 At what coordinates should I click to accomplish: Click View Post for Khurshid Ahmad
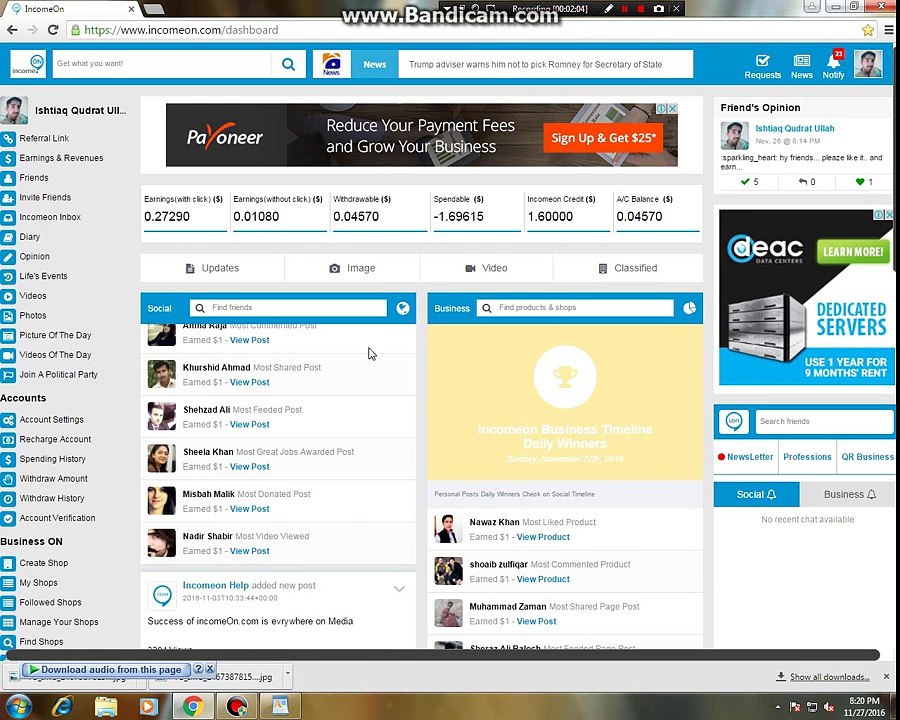(250, 382)
